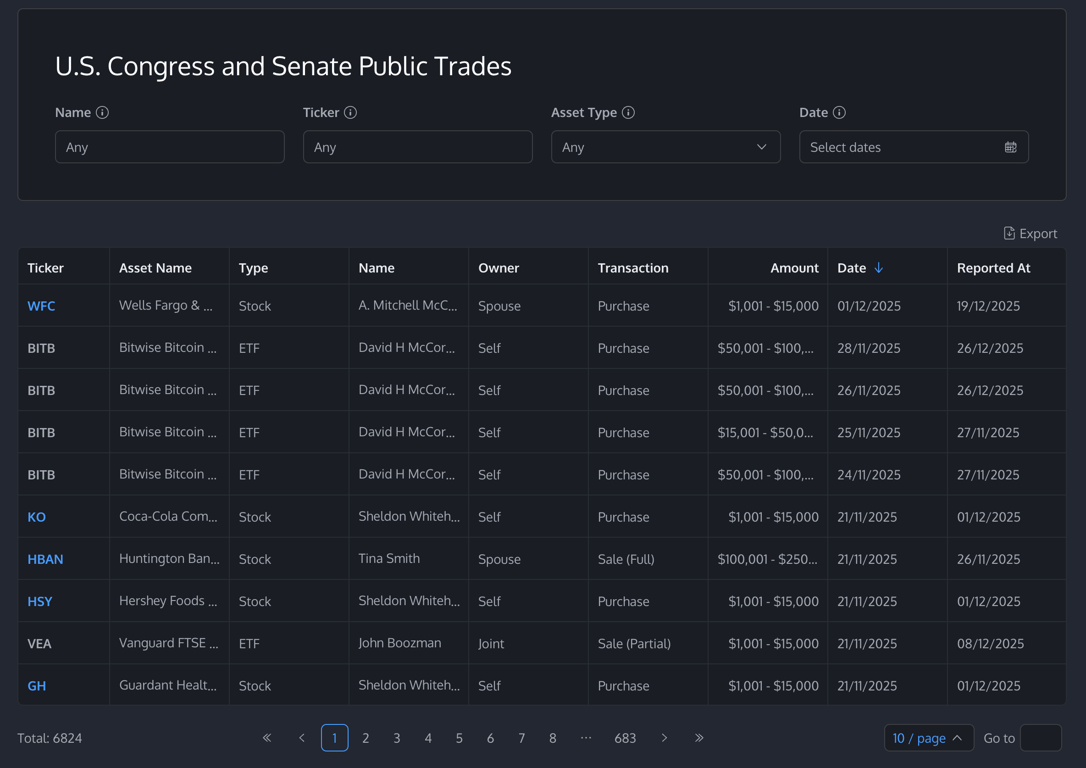Click the info icon beside Date label

click(x=839, y=113)
